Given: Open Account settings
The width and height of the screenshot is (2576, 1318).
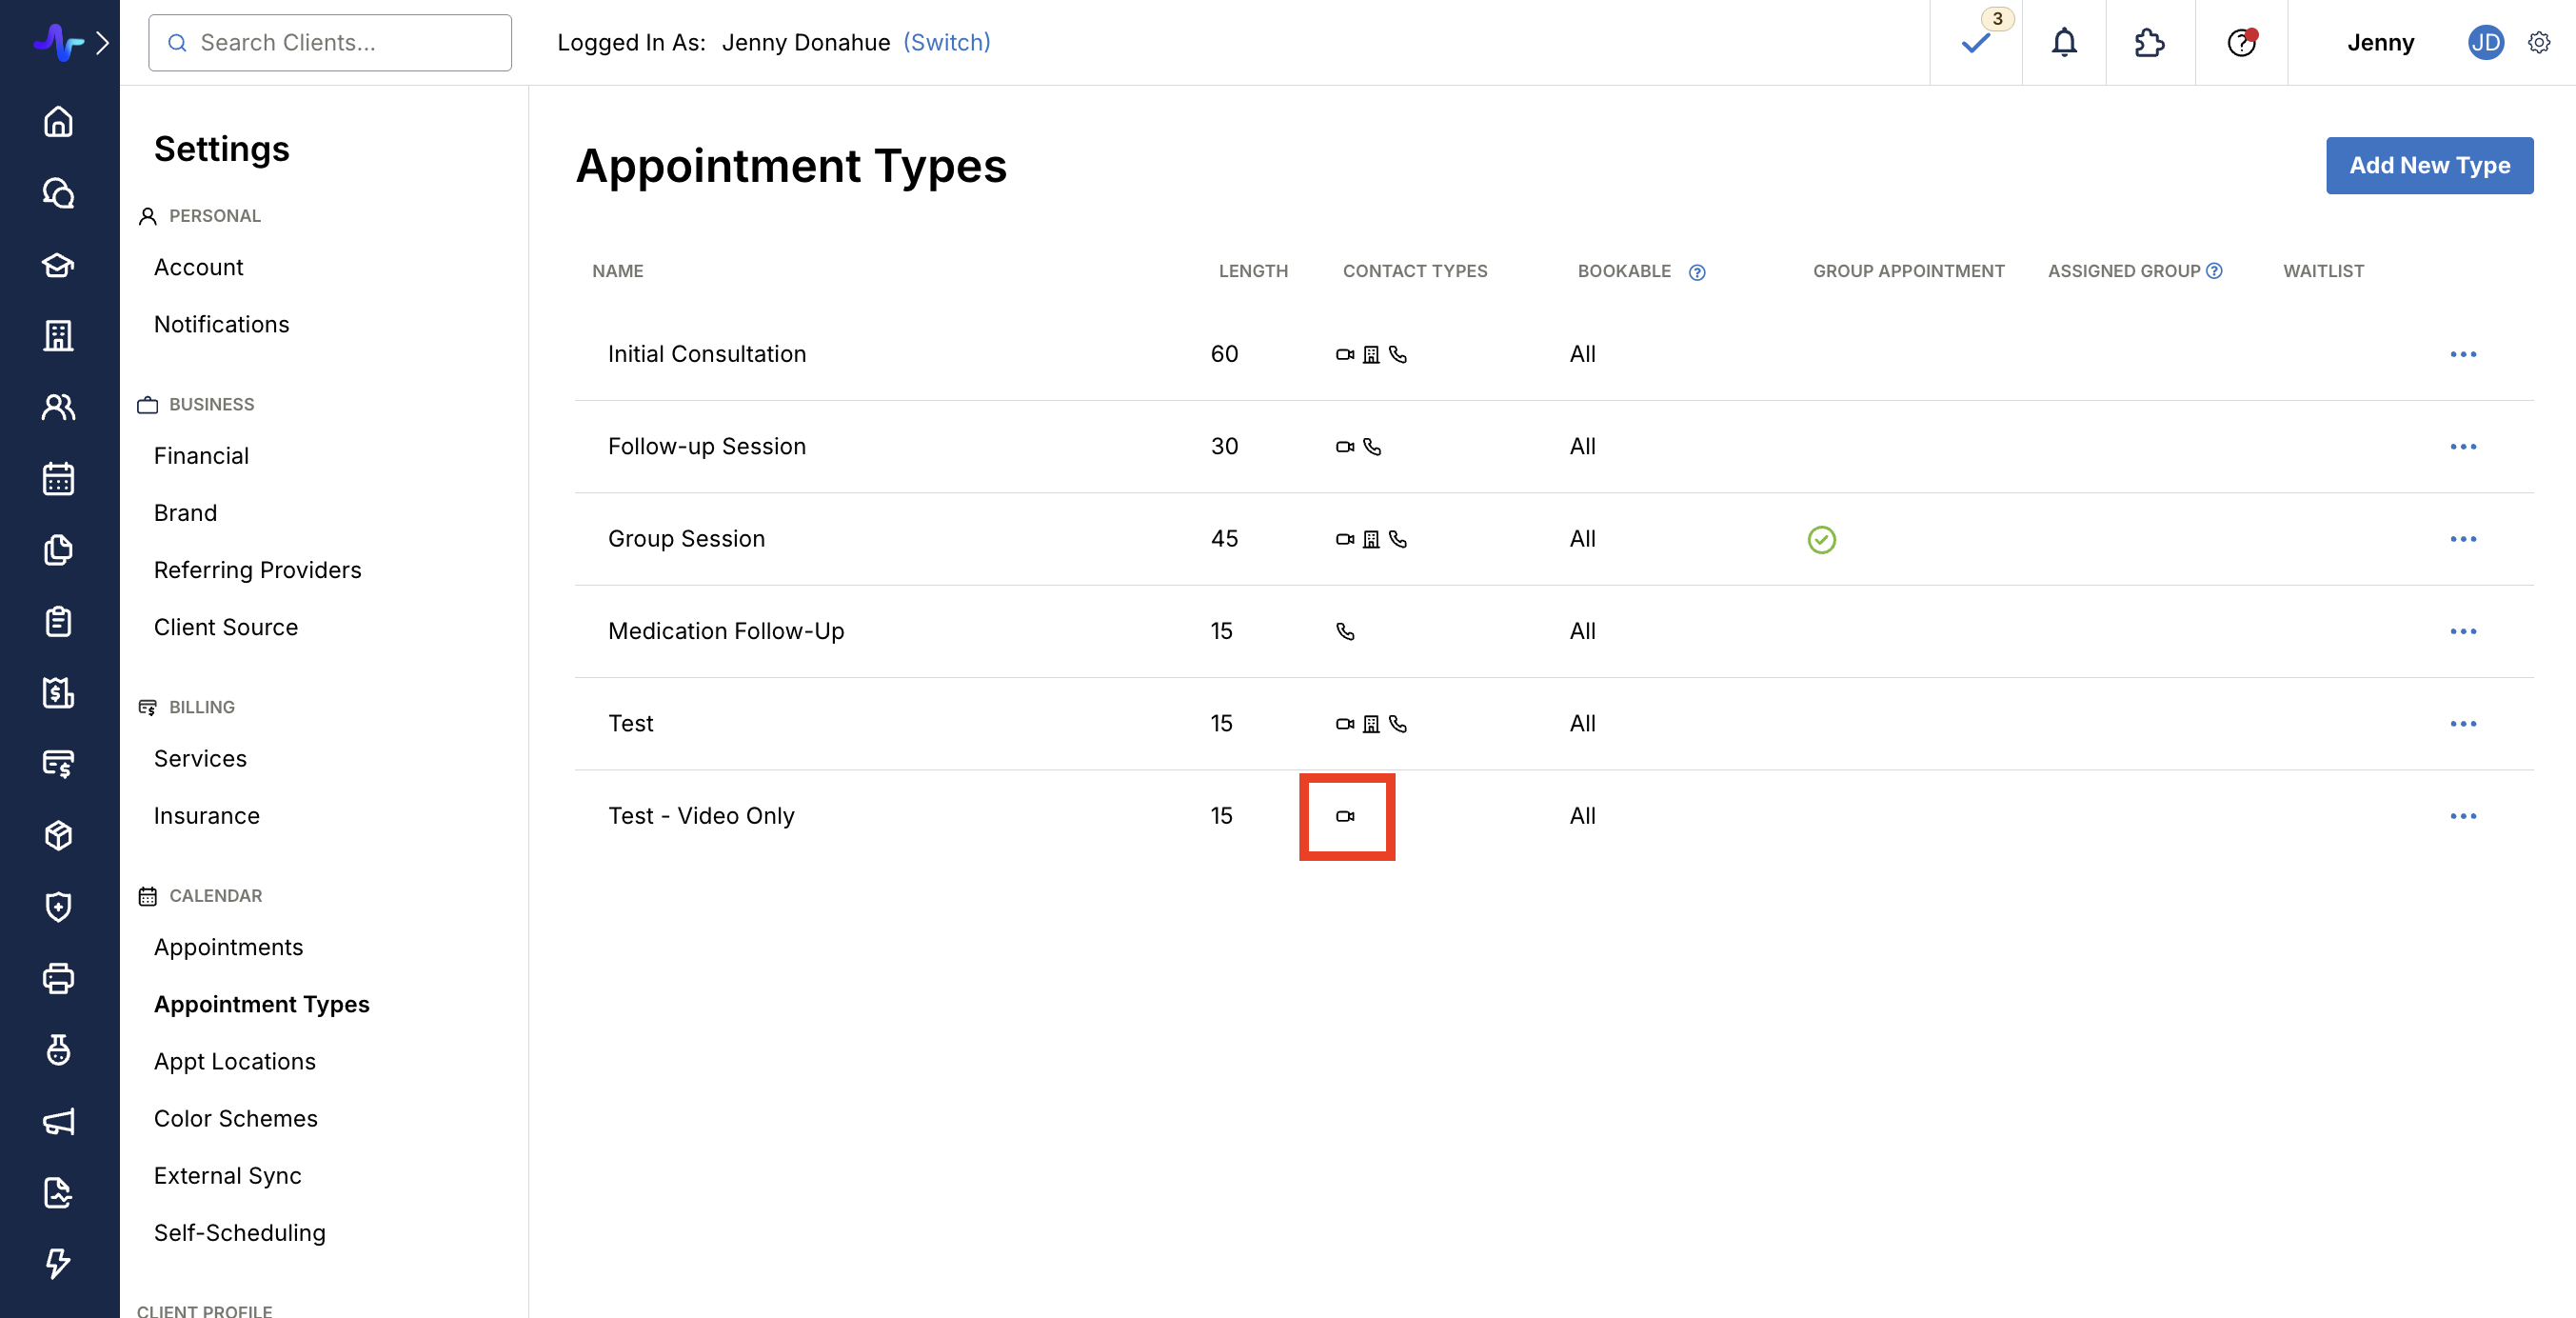Looking at the screenshot, I should (198, 267).
